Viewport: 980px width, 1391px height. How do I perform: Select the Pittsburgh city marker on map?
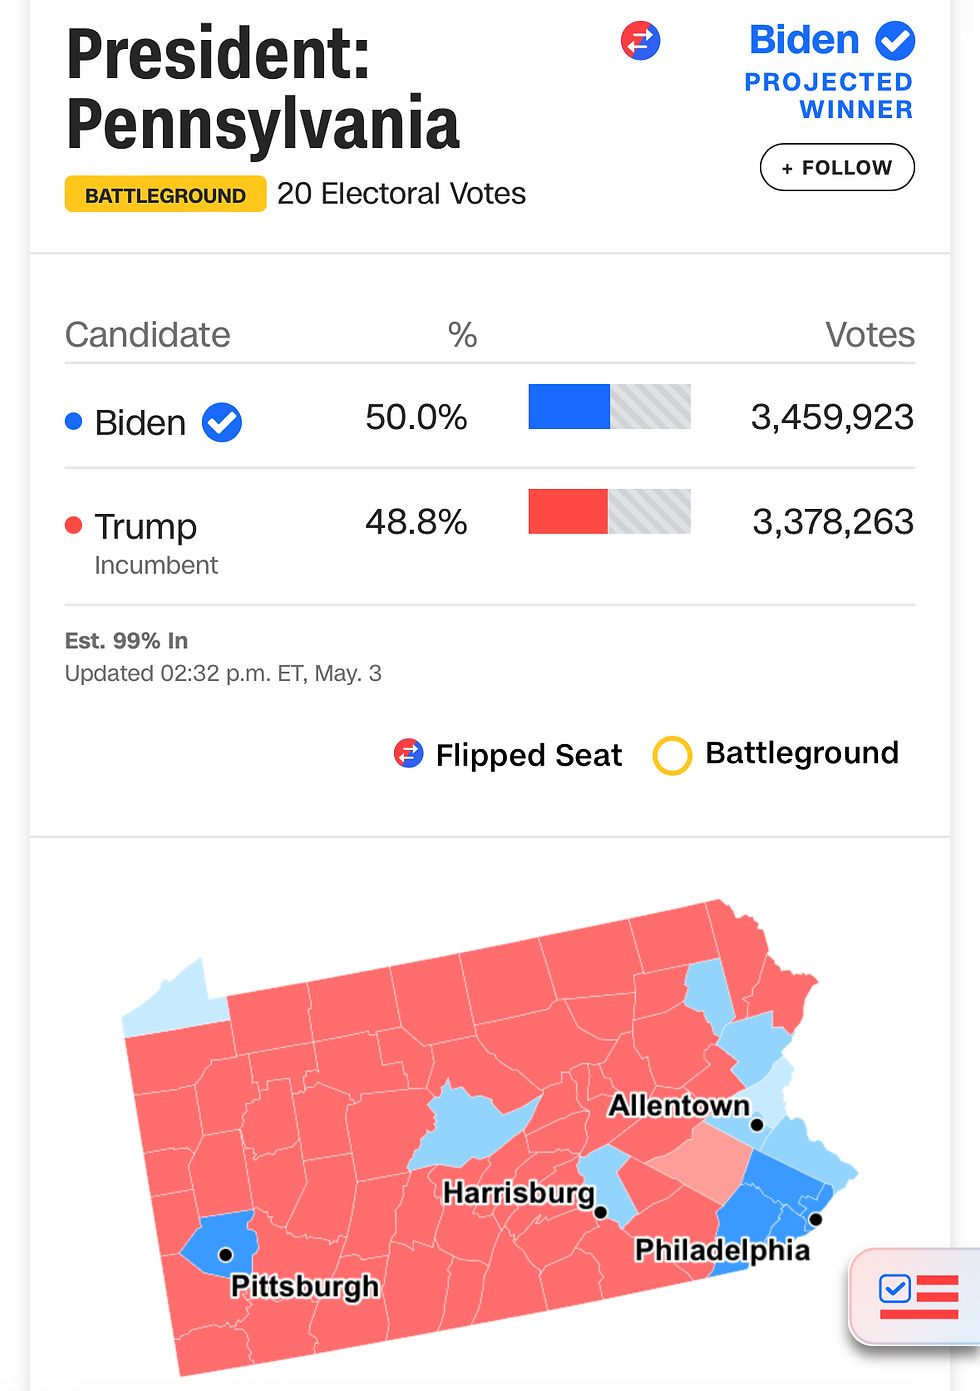(226, 1254)
